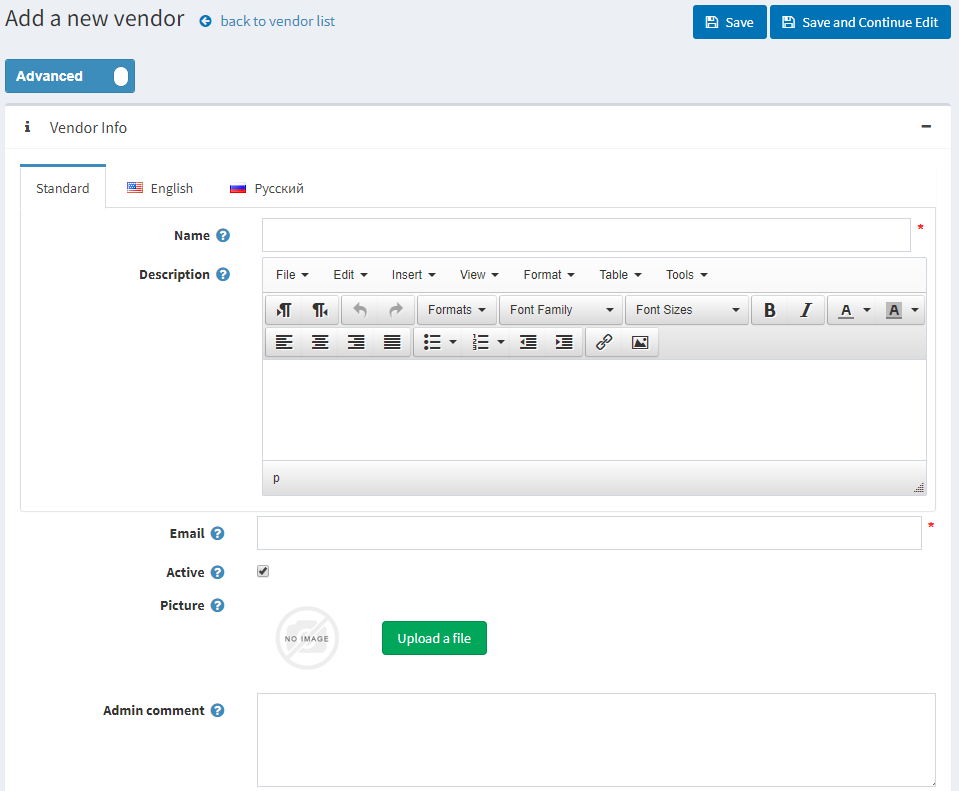Uncheck the Active checkbox
Image resolution: width=959 pixels, height=791 pixels.
click(x=263, y=572)
